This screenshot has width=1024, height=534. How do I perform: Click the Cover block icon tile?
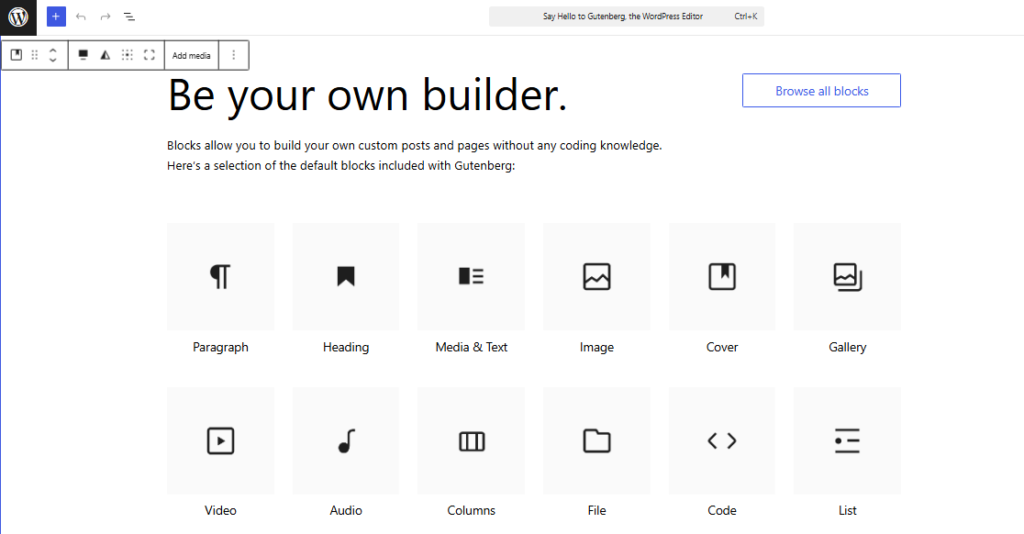(x=722, y=277)
